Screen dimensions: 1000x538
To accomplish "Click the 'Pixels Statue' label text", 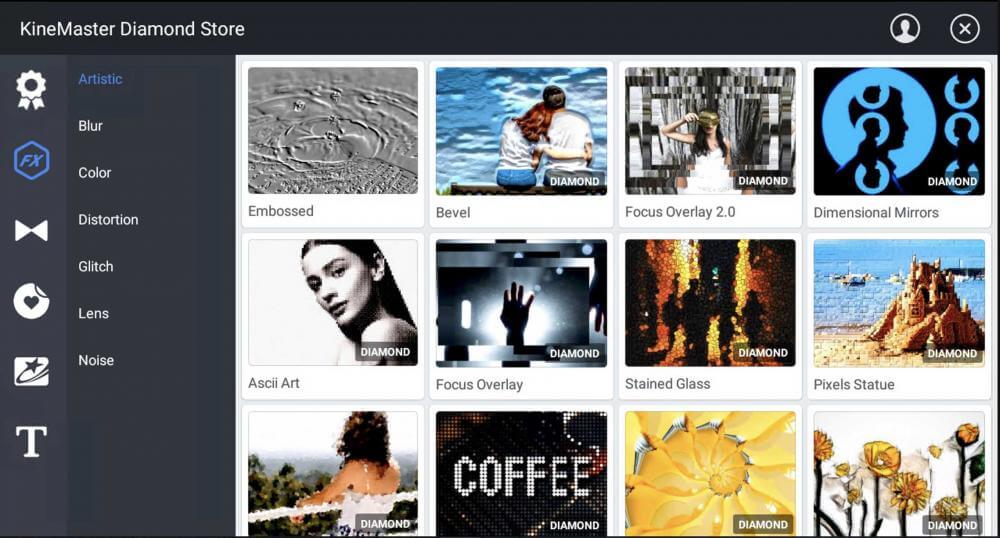I will click(853, 384).
